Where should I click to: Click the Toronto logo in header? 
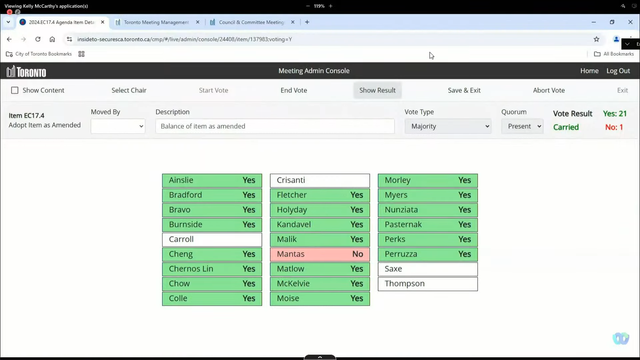[x=27, y=71]
